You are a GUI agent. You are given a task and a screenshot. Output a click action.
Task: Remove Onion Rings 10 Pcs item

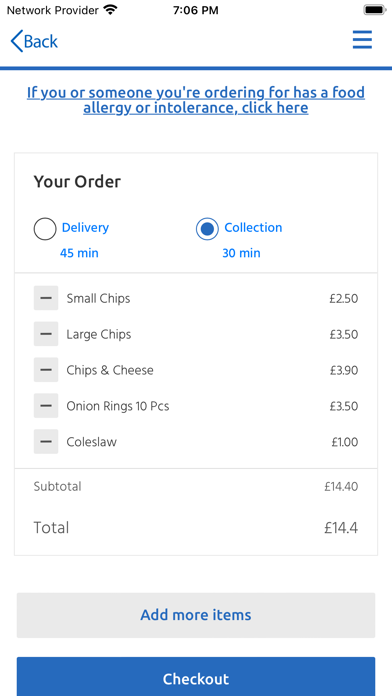pyautogui.click(x=46, y=406)
